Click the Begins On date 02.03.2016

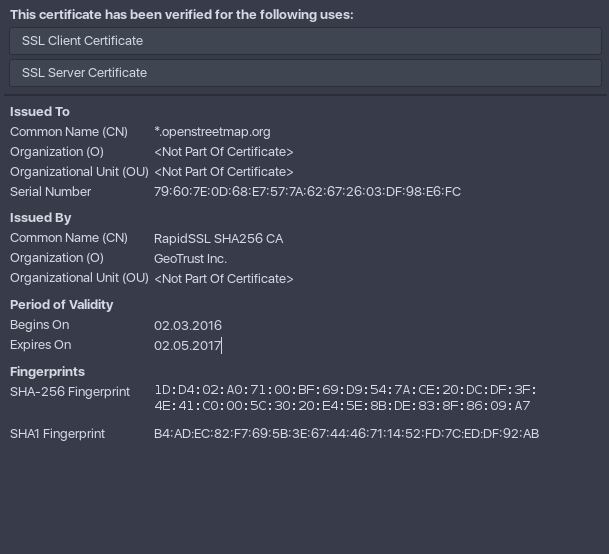tap(188, 326)
